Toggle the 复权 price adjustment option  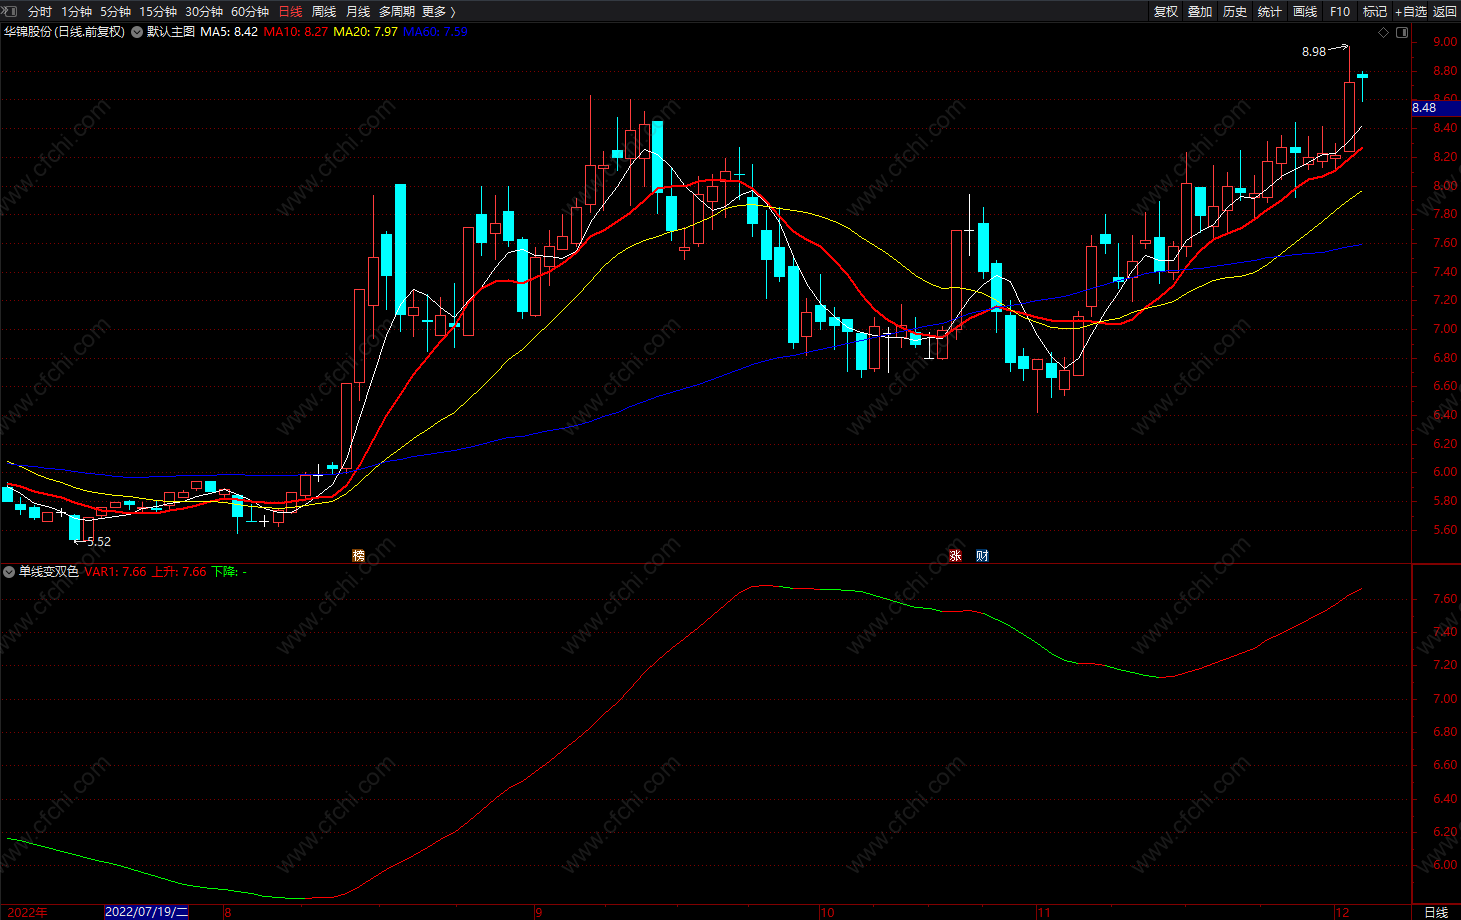click(x=1166, y=11)
